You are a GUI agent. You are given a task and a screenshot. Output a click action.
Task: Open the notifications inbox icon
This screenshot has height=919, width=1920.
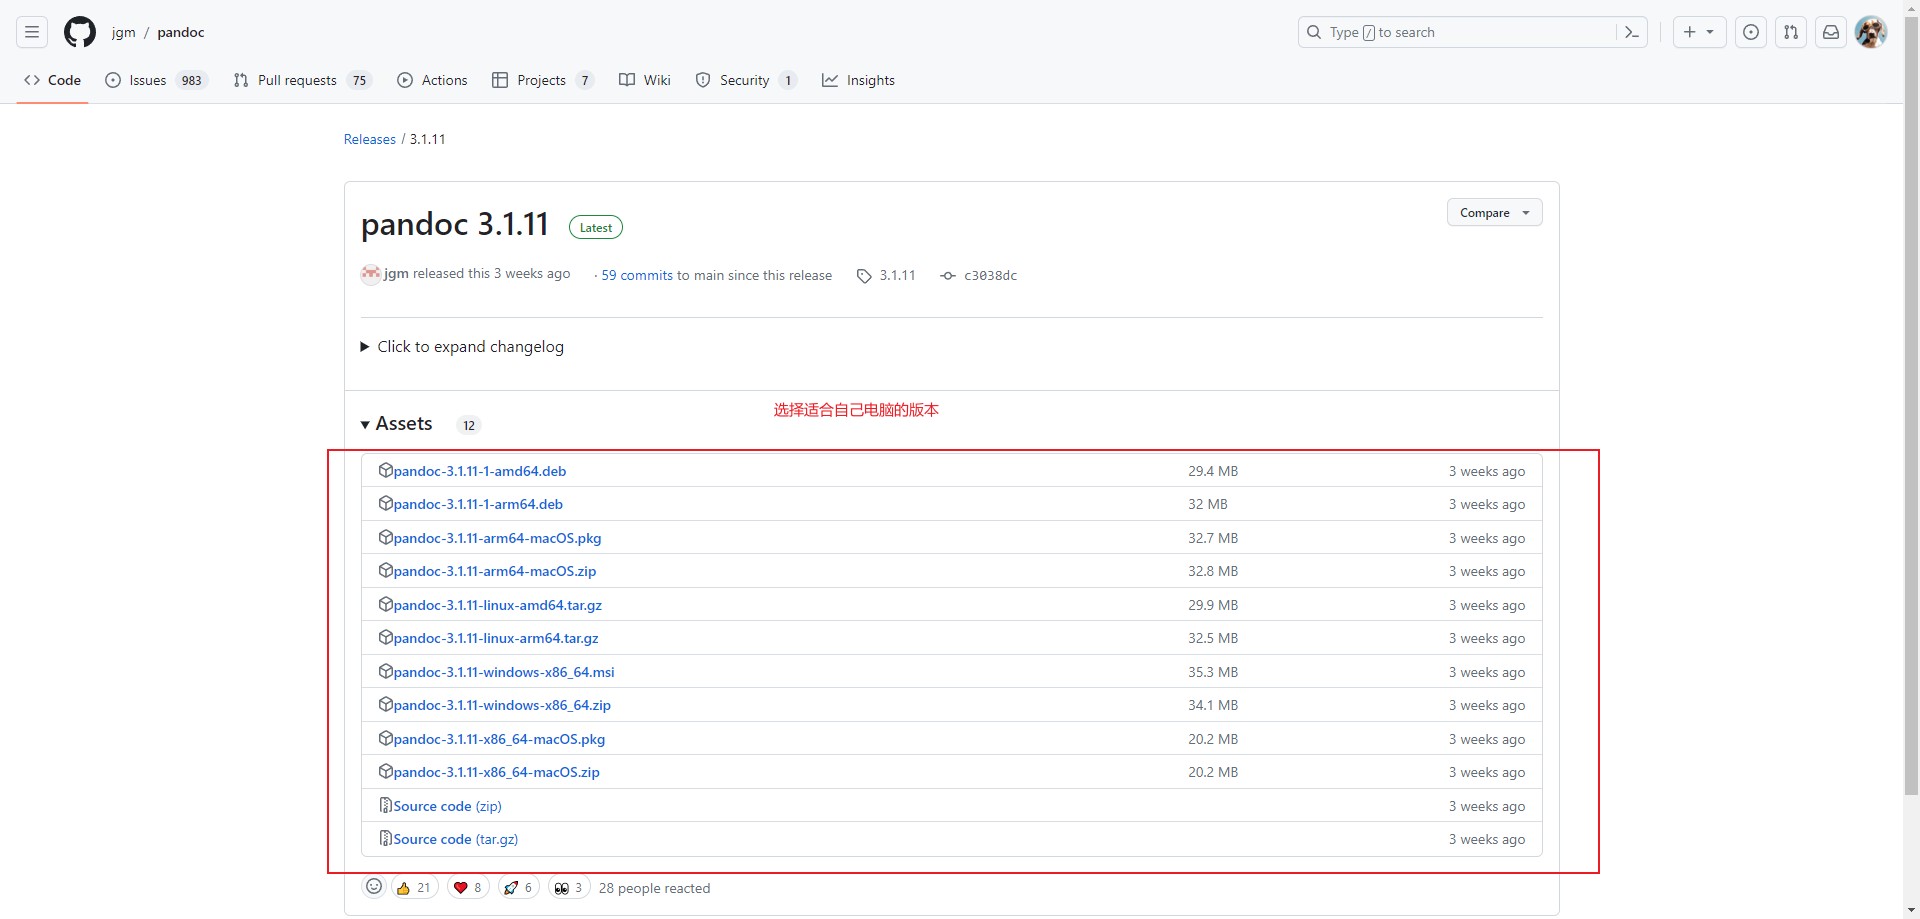point(1830,32)
